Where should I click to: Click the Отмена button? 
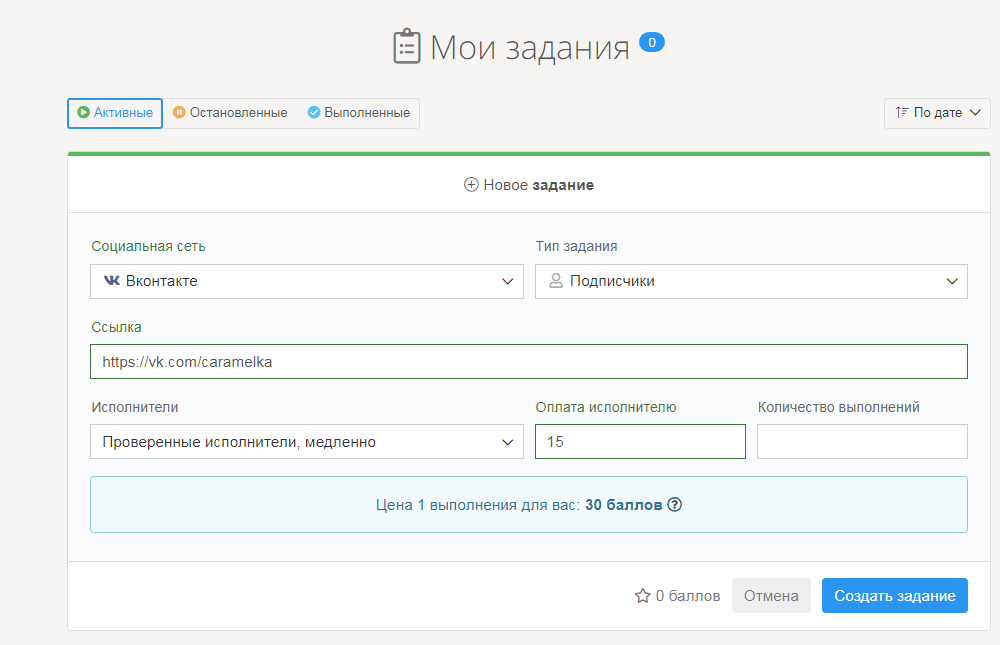(x=771, y=596)
